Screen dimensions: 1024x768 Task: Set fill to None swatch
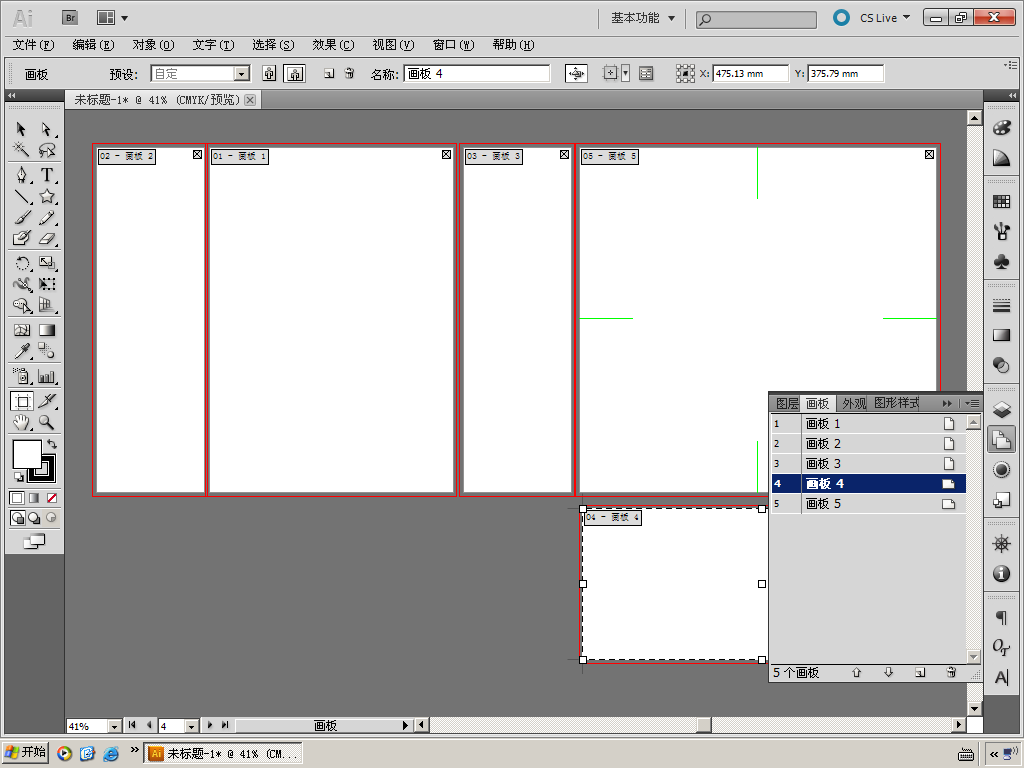[52, 498]
